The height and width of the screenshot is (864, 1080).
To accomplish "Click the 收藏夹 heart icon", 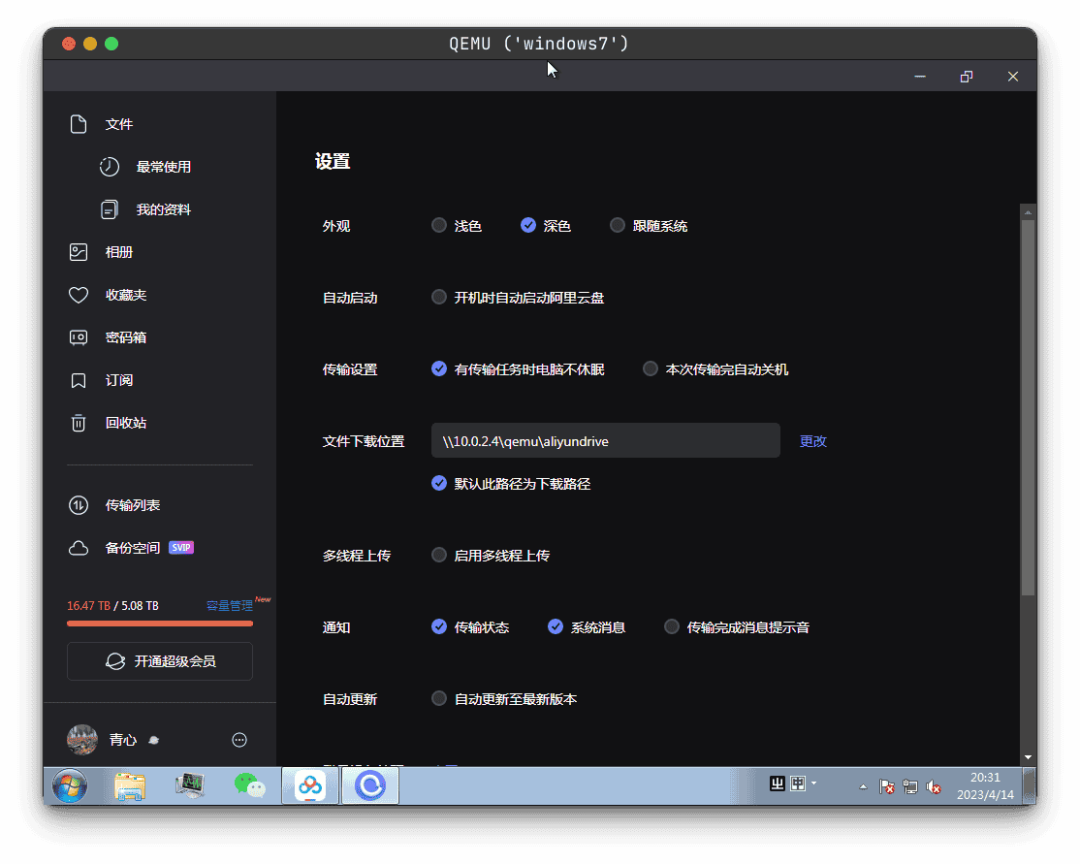I will point(79,295).
